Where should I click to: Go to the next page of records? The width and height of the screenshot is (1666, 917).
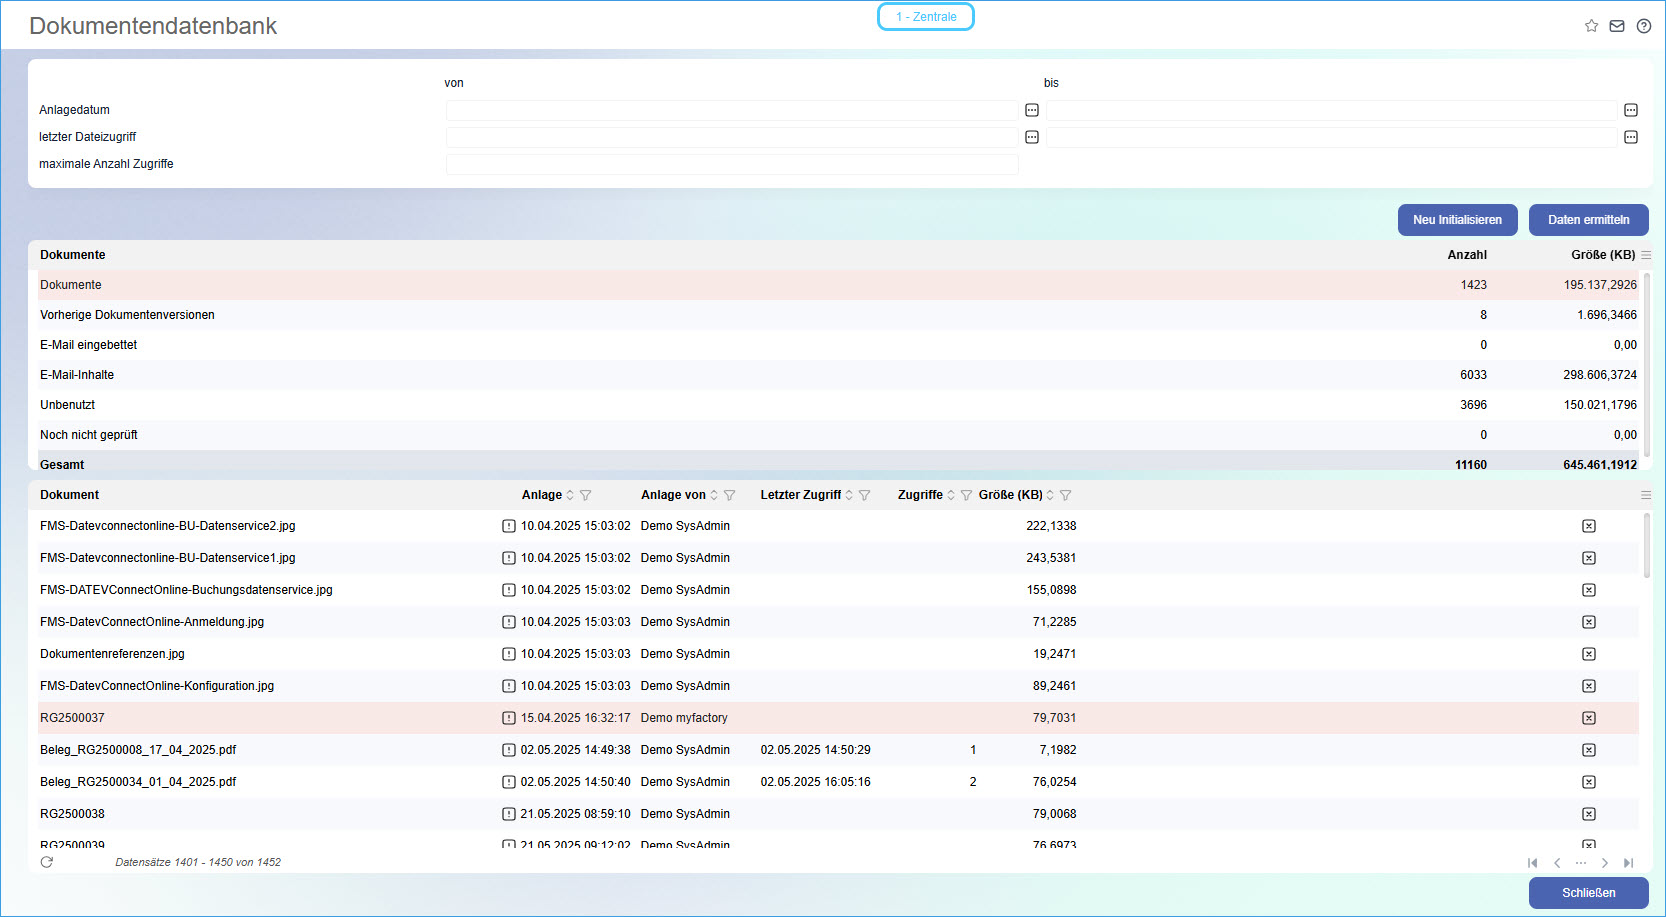click(x=1604, y=863)
